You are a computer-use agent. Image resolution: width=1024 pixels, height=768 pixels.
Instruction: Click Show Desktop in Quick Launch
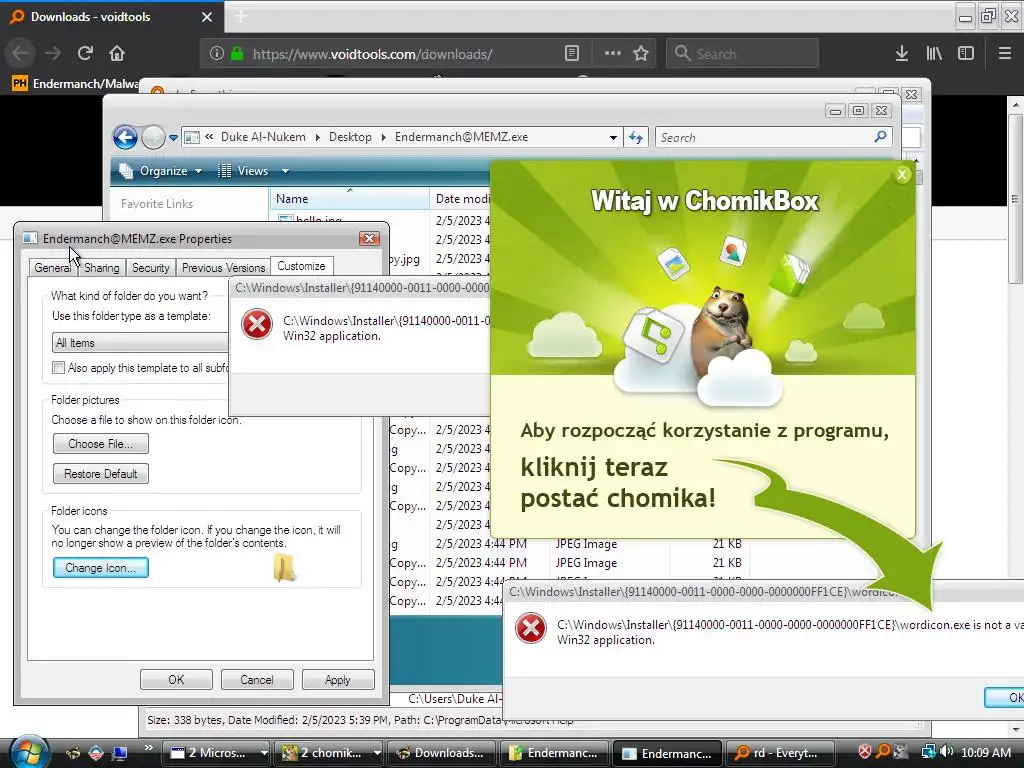click(x=120, y=753)
